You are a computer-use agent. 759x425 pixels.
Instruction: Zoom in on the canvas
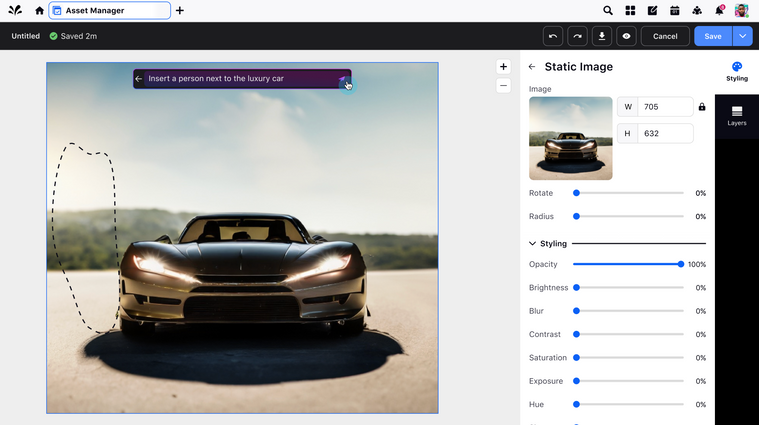pos(503,67)
